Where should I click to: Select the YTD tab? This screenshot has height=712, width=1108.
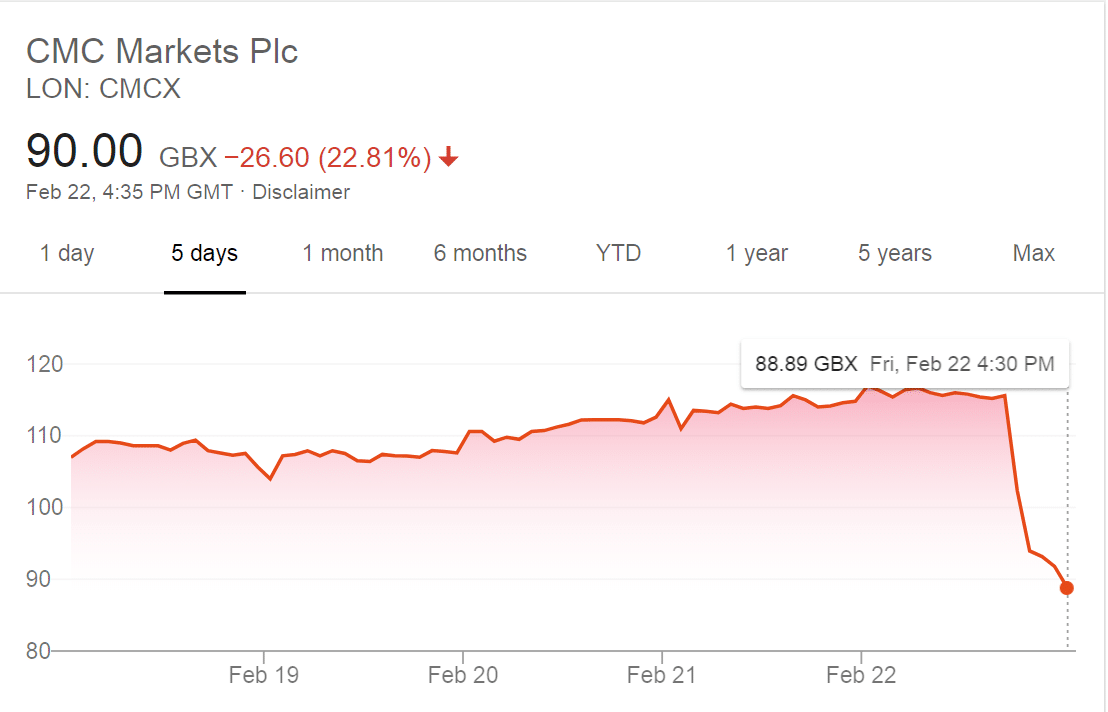(618, 253)
